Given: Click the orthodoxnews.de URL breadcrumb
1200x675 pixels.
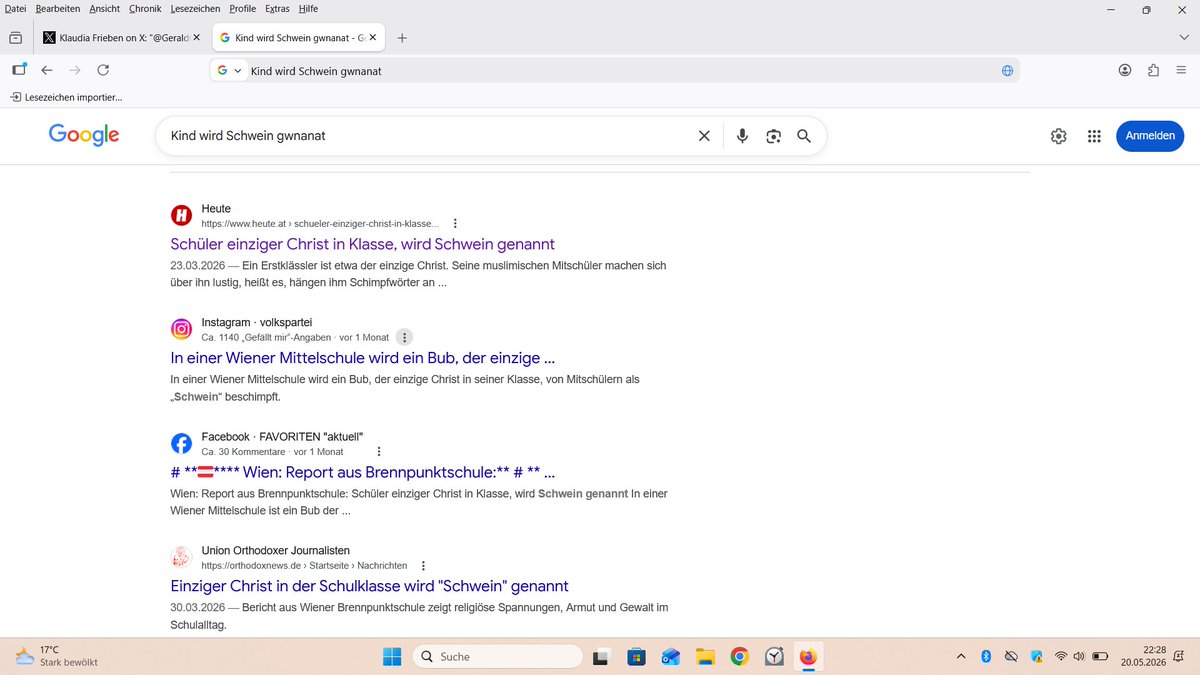Looking at the screenshot, I should click(x=304, y=565).
